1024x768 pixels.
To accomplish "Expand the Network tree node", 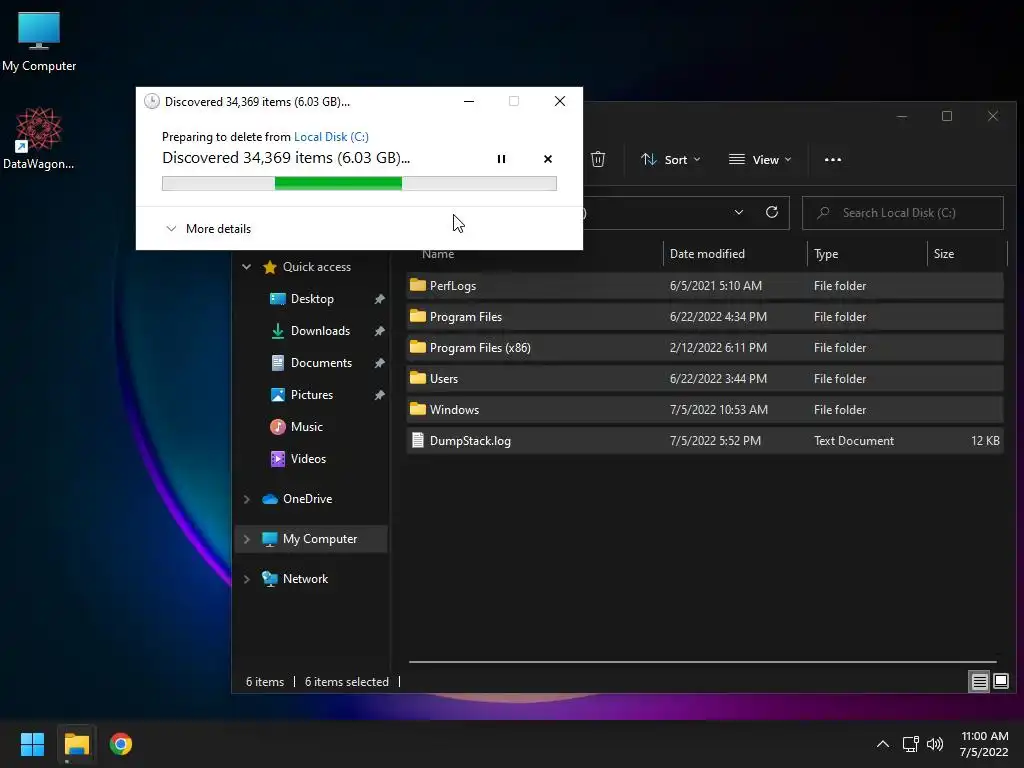I will tap(246, 579).
